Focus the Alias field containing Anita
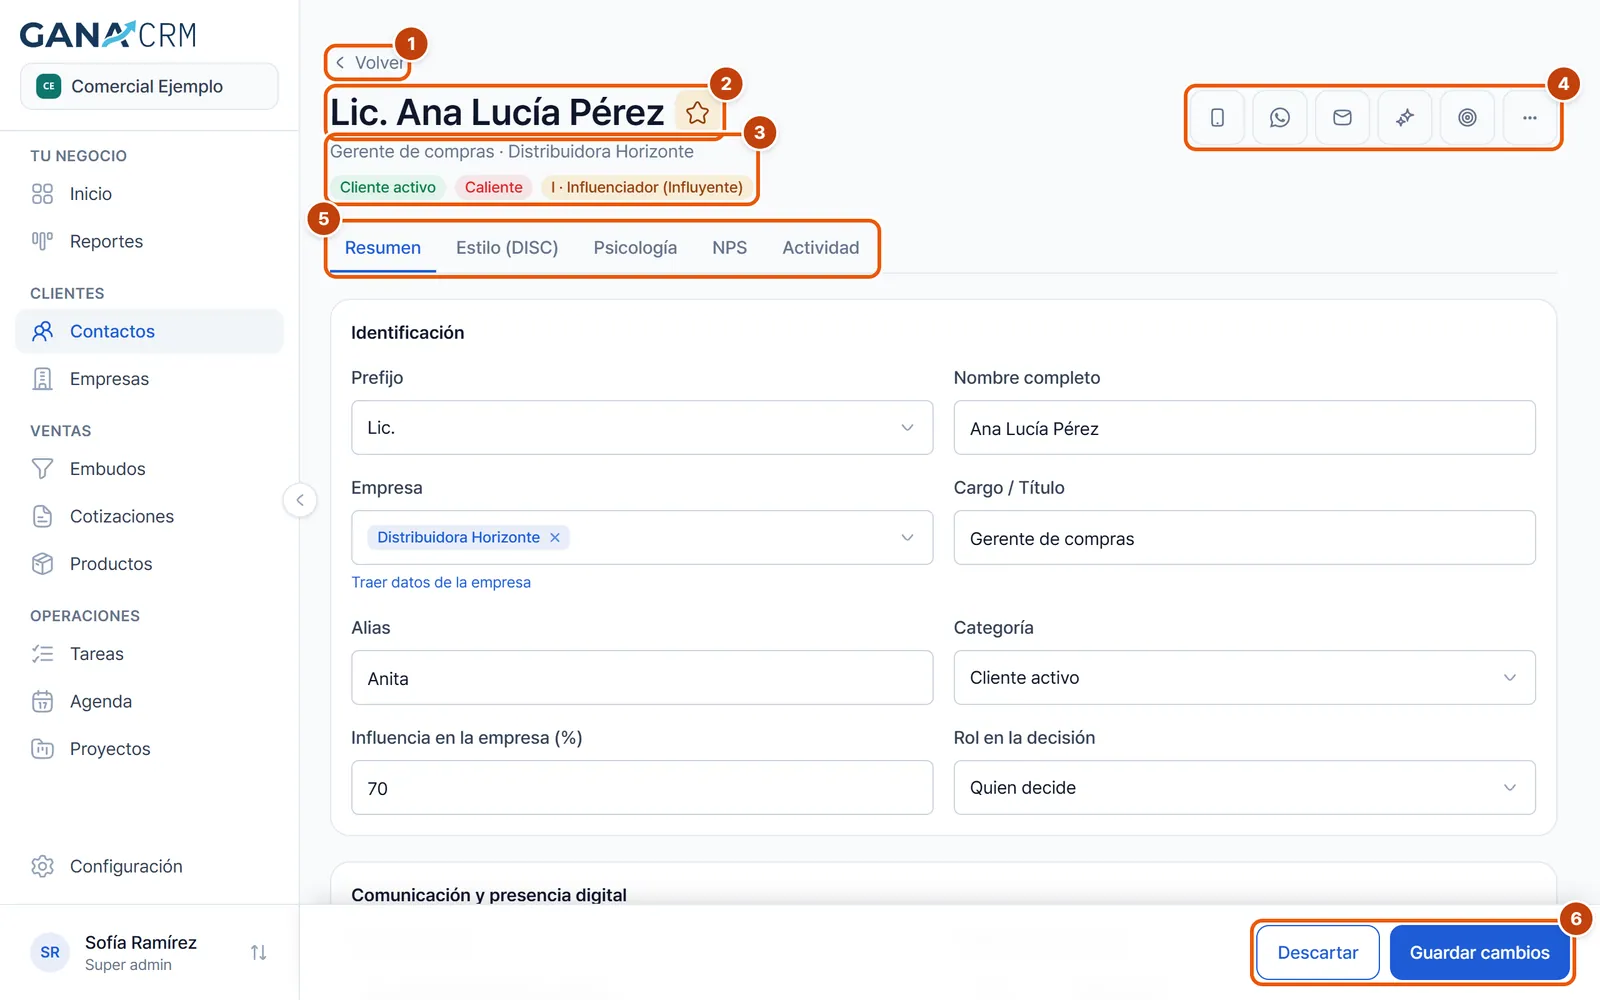Viewport: 1600px width, 1000px height. 642,678
